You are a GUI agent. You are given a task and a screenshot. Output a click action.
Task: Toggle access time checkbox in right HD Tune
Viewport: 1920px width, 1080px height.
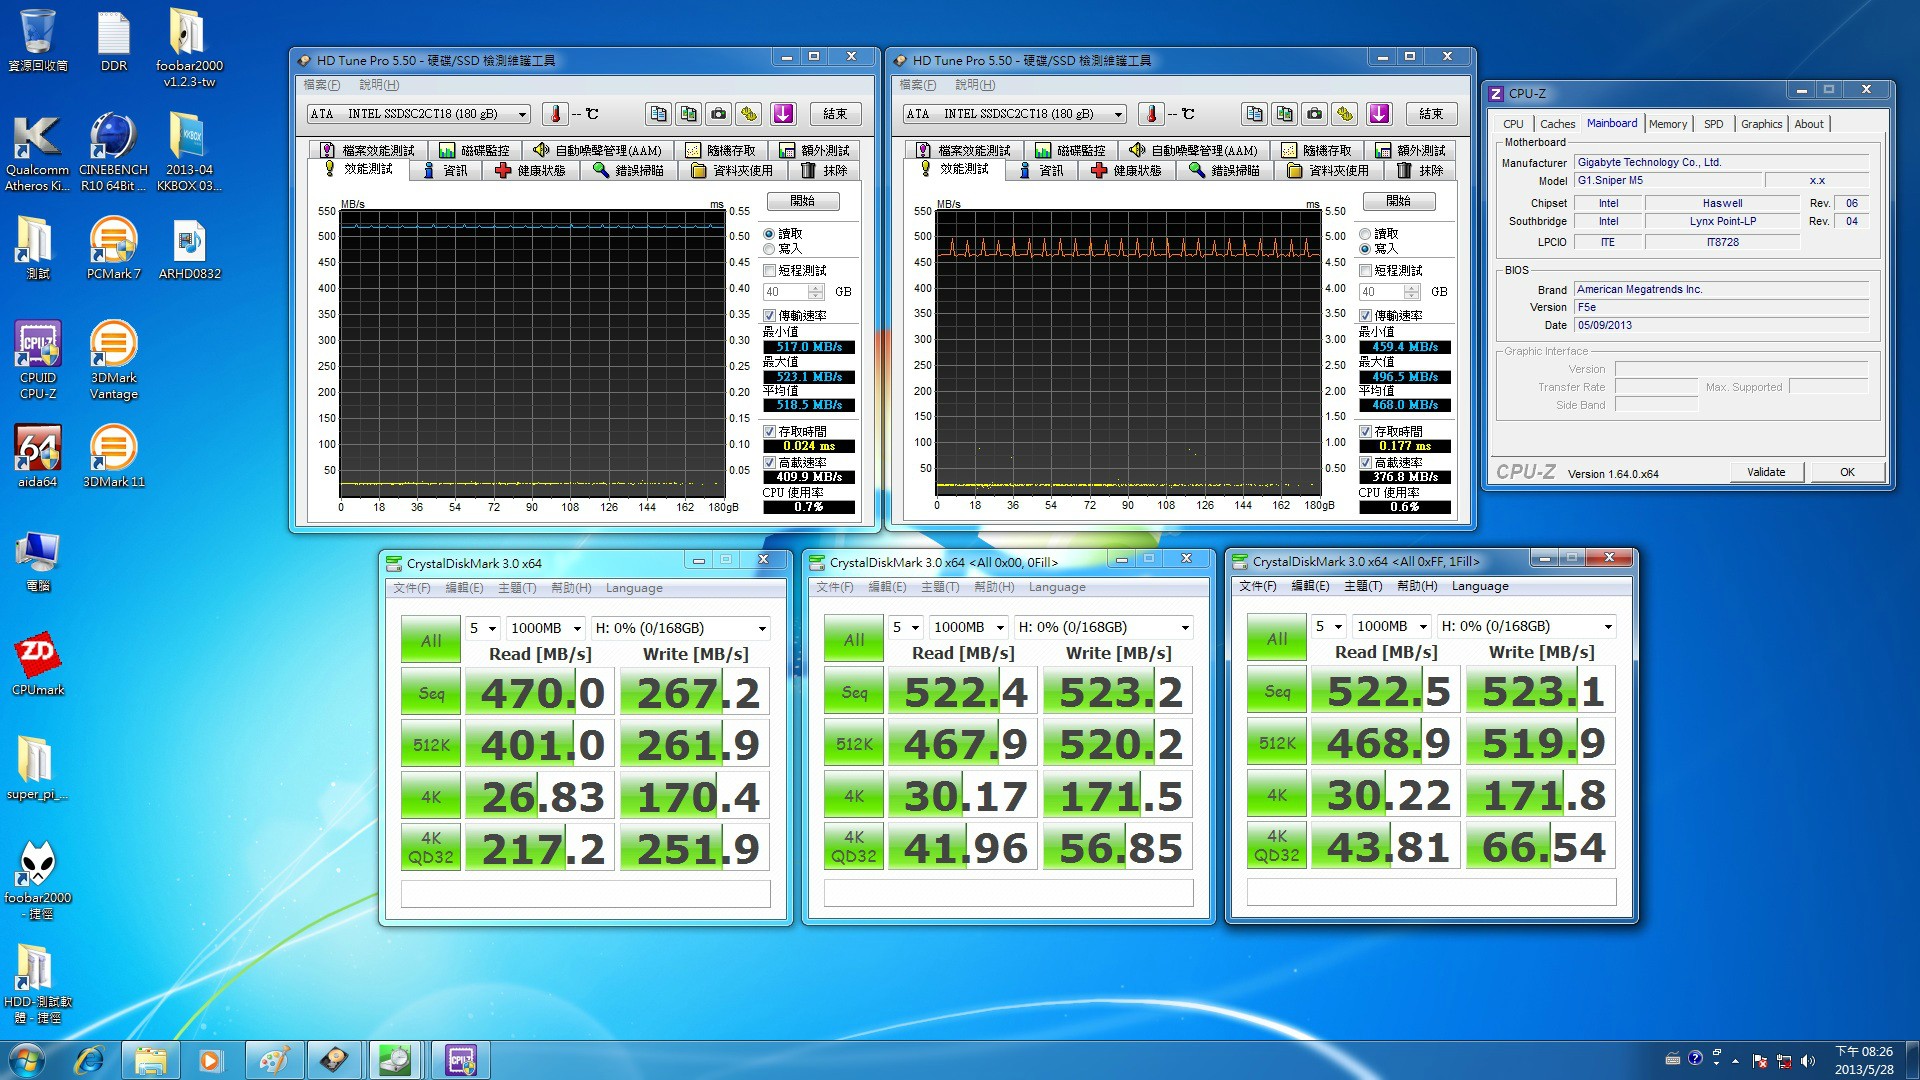1365,432
